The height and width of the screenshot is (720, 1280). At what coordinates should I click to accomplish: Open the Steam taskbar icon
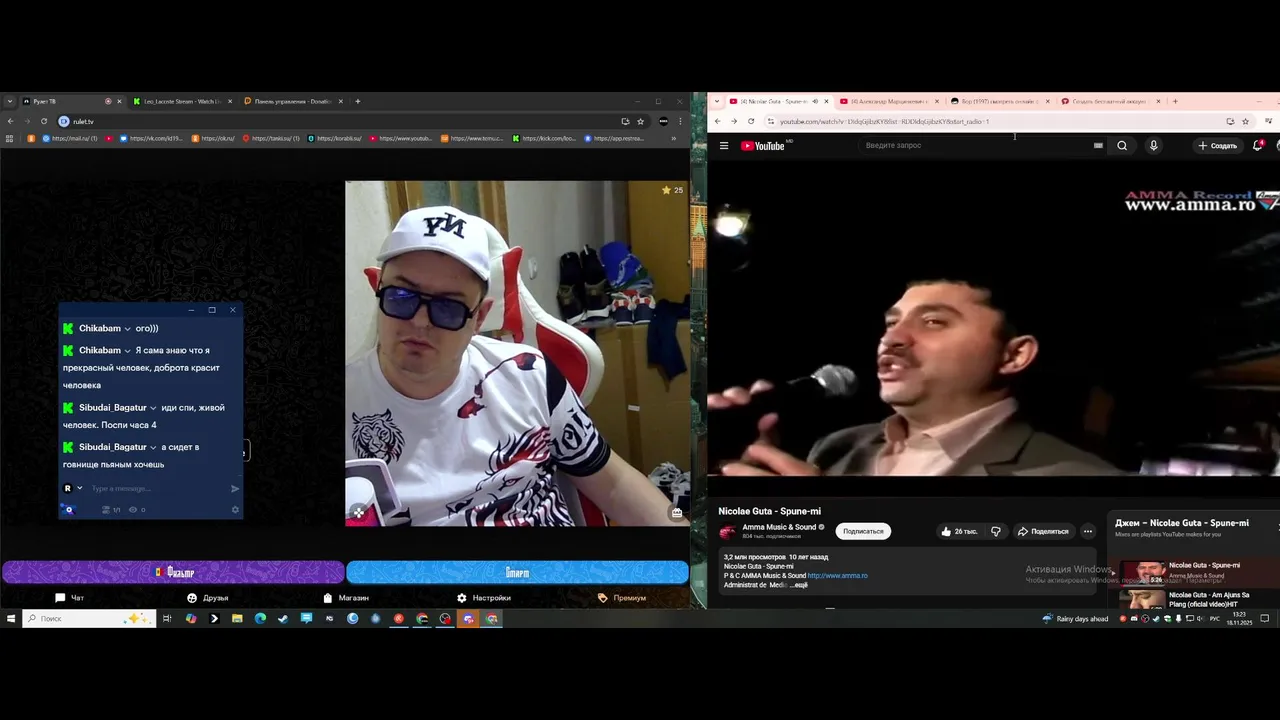pos(283,619)
